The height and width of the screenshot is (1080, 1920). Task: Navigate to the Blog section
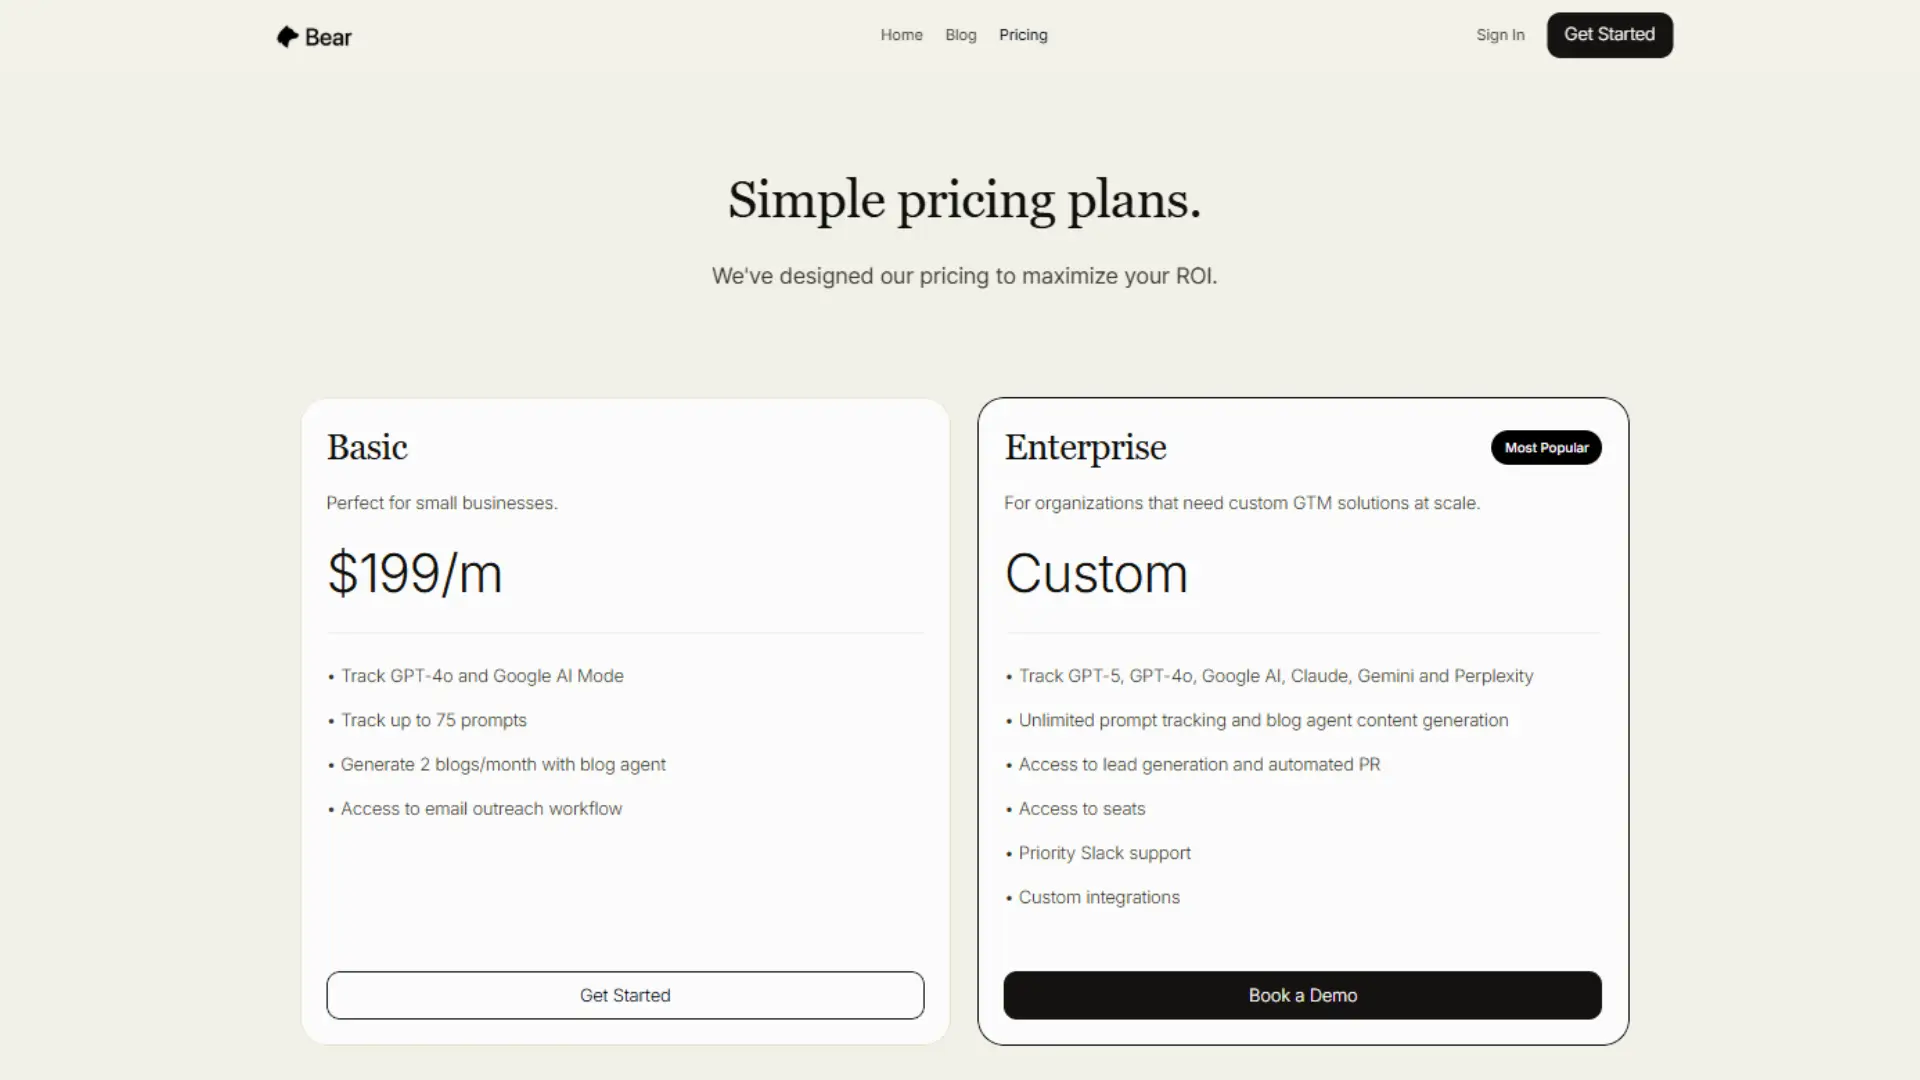[x=960, y=35]
